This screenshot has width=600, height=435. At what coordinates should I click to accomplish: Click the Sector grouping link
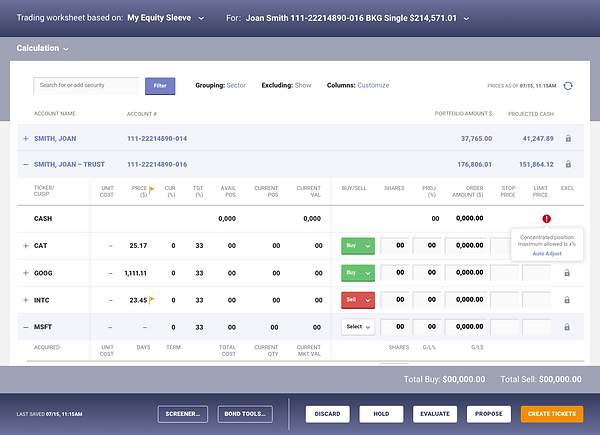click(236, 85)
